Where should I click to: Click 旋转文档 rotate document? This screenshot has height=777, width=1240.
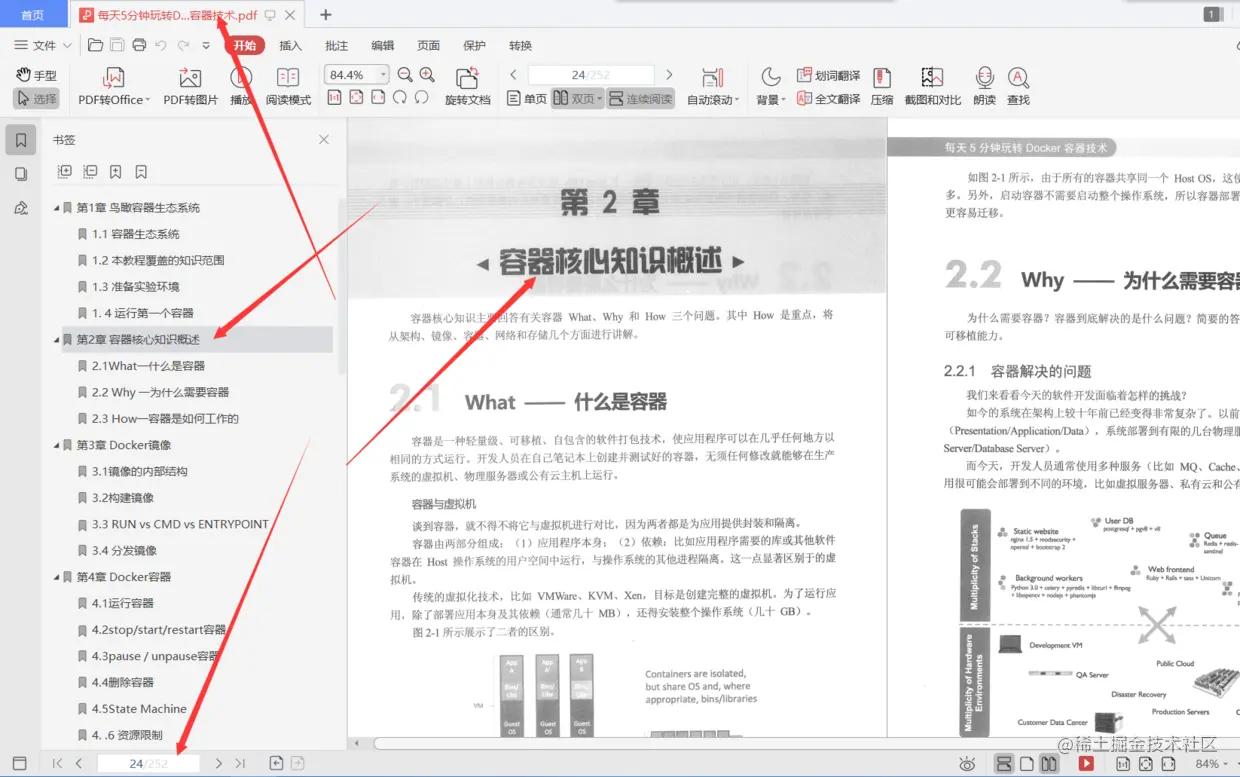[467, 87]
